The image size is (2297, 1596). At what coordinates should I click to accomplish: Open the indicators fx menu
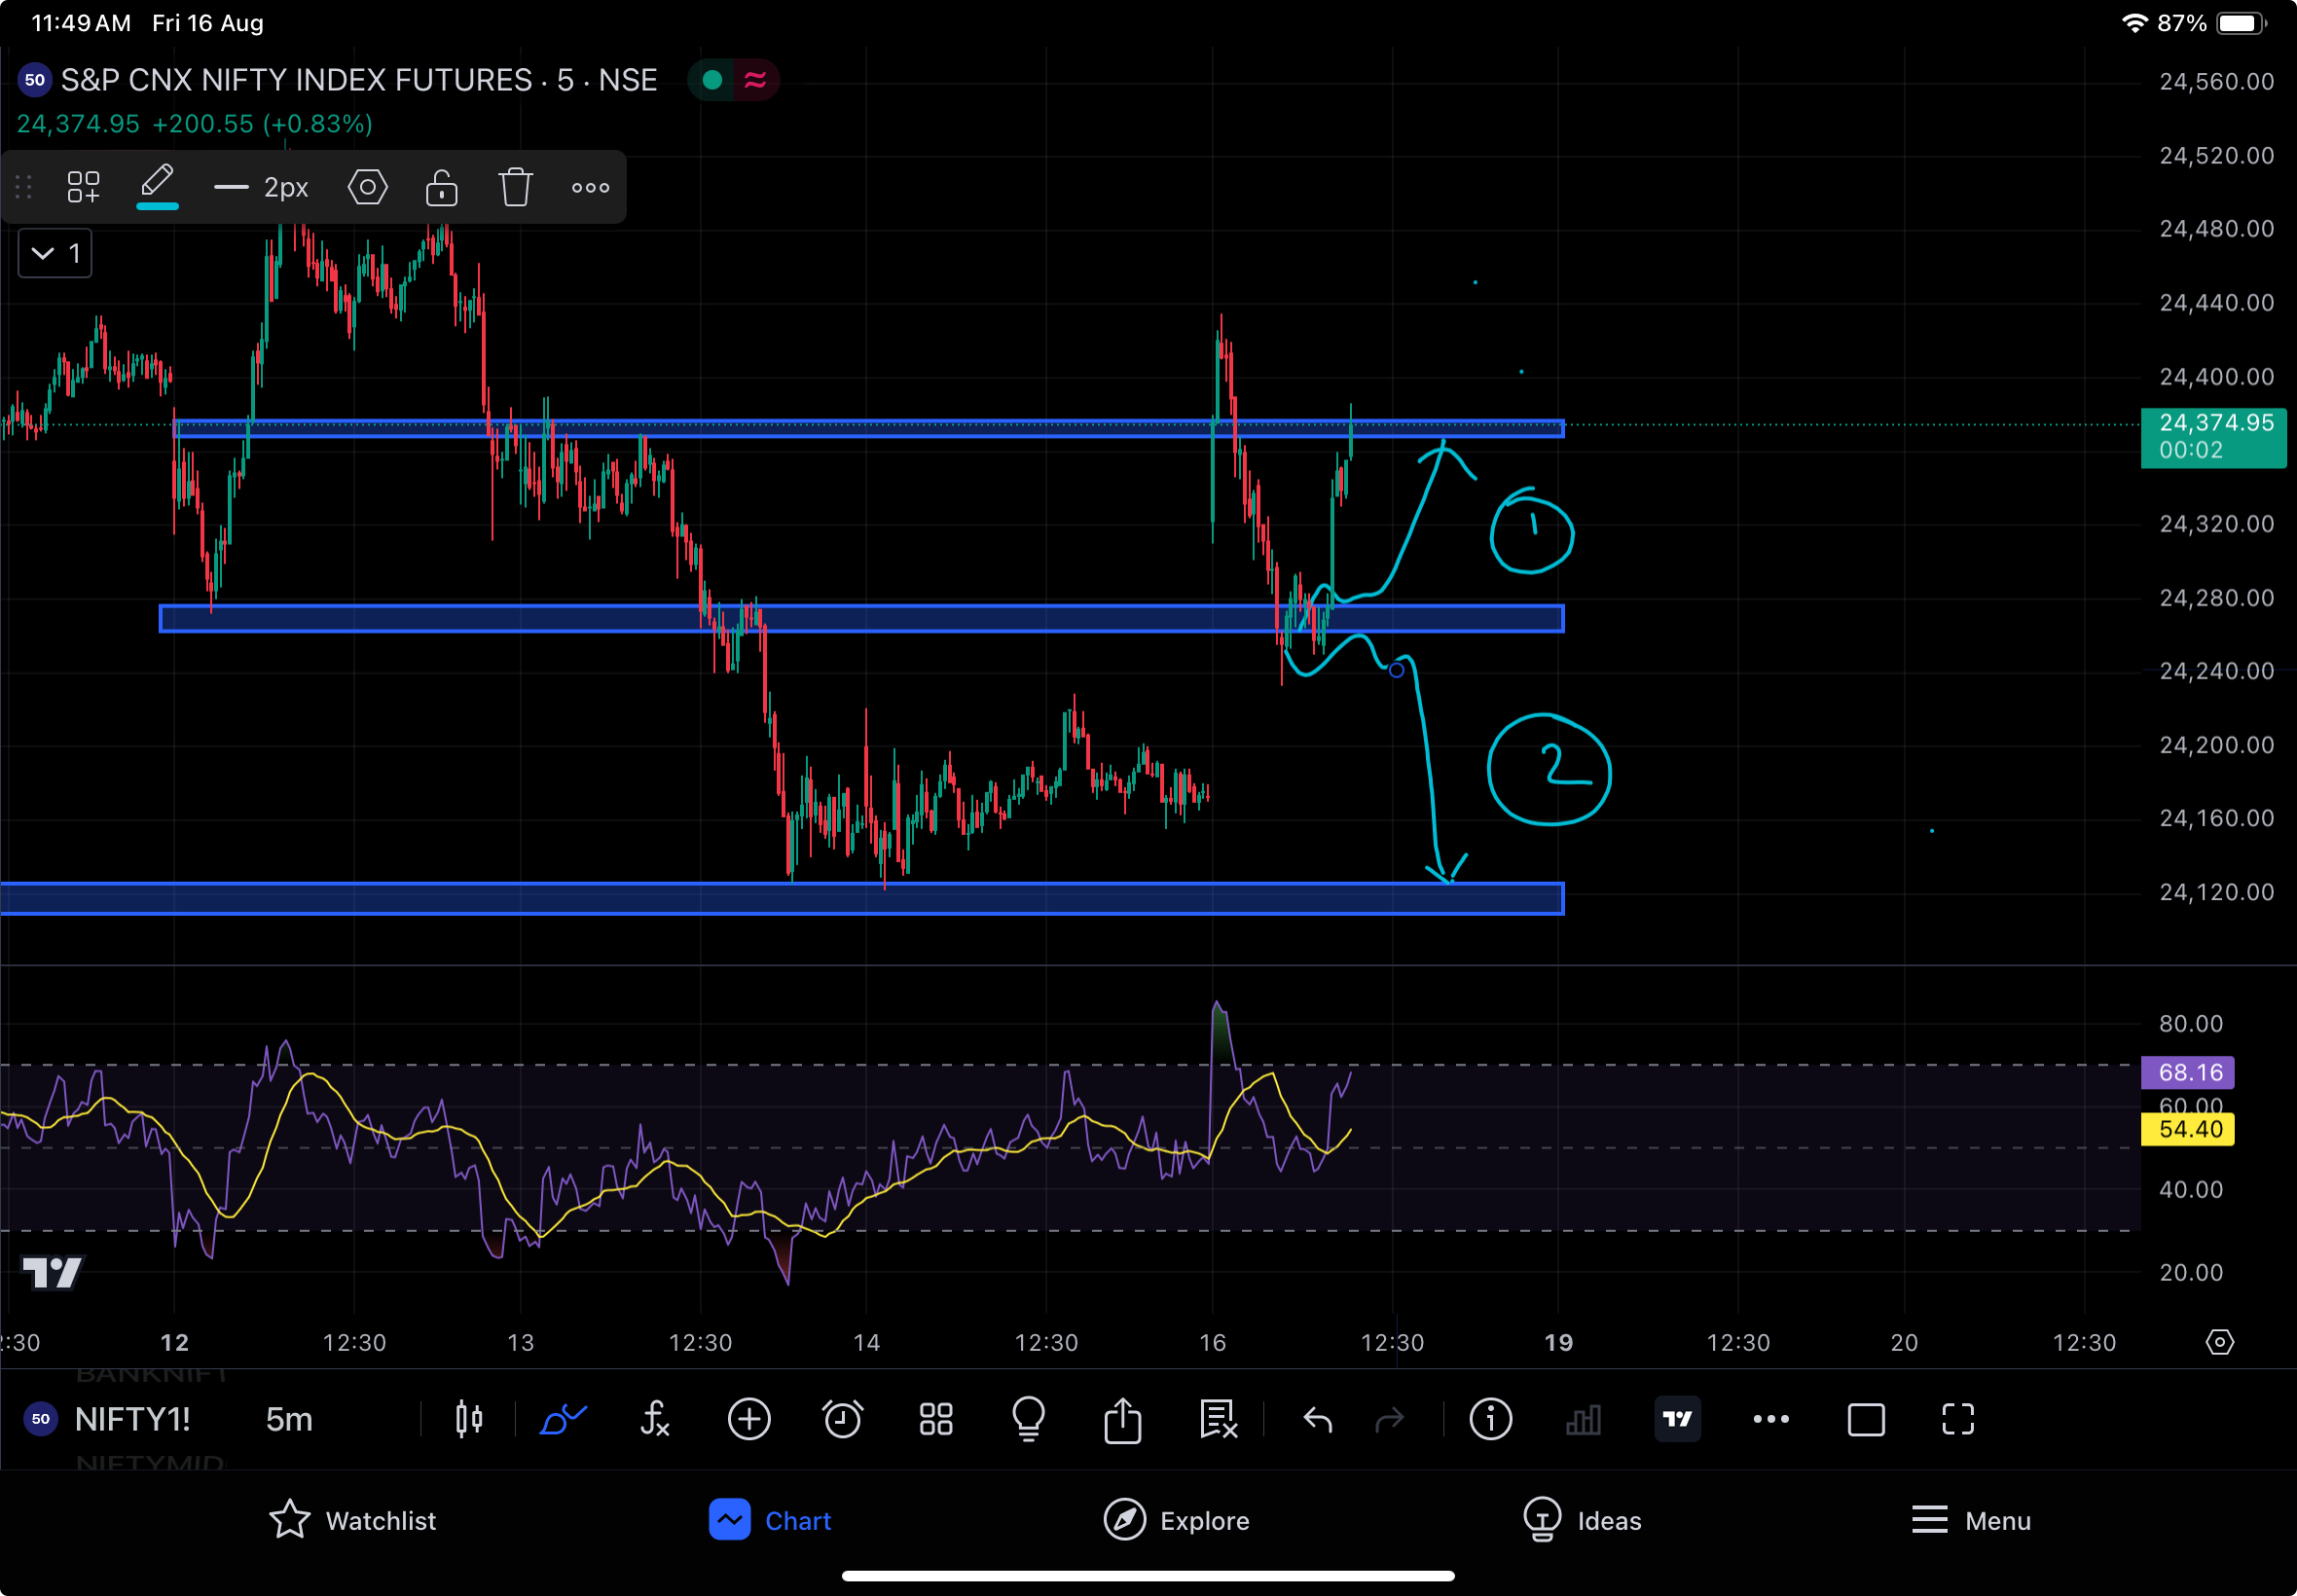pos(654,1419)
